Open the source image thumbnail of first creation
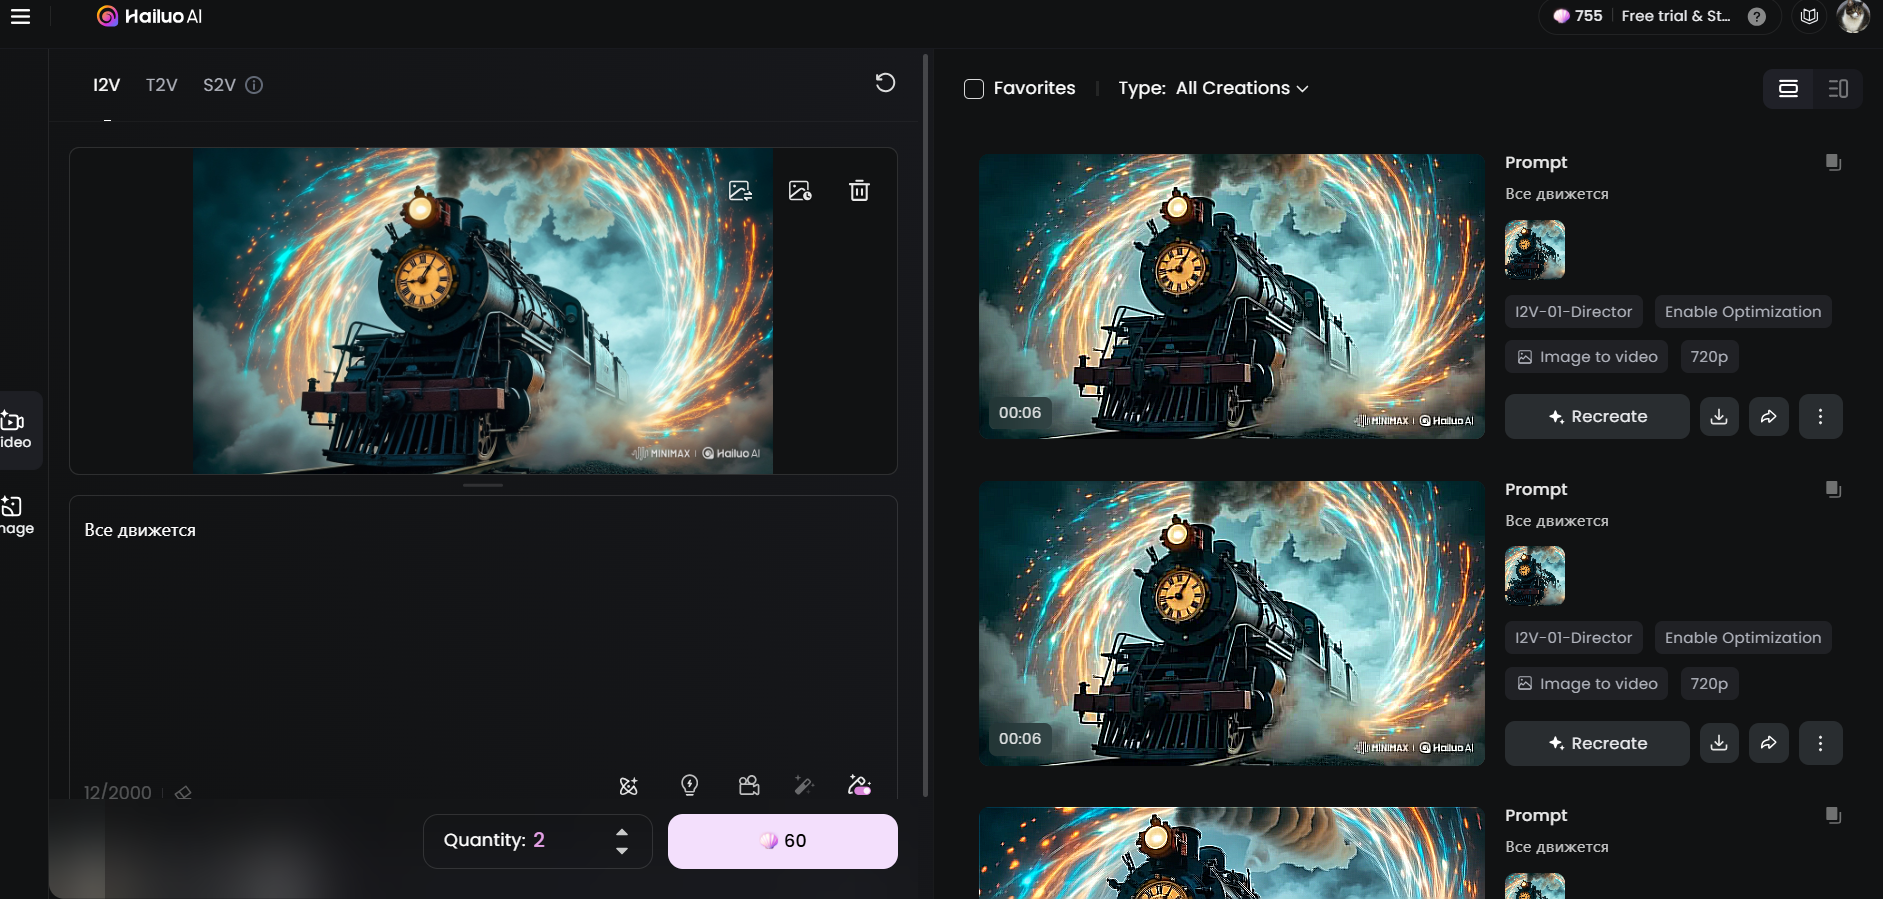Screen dimensions: 1883x899 click(x=1535, y=249)
